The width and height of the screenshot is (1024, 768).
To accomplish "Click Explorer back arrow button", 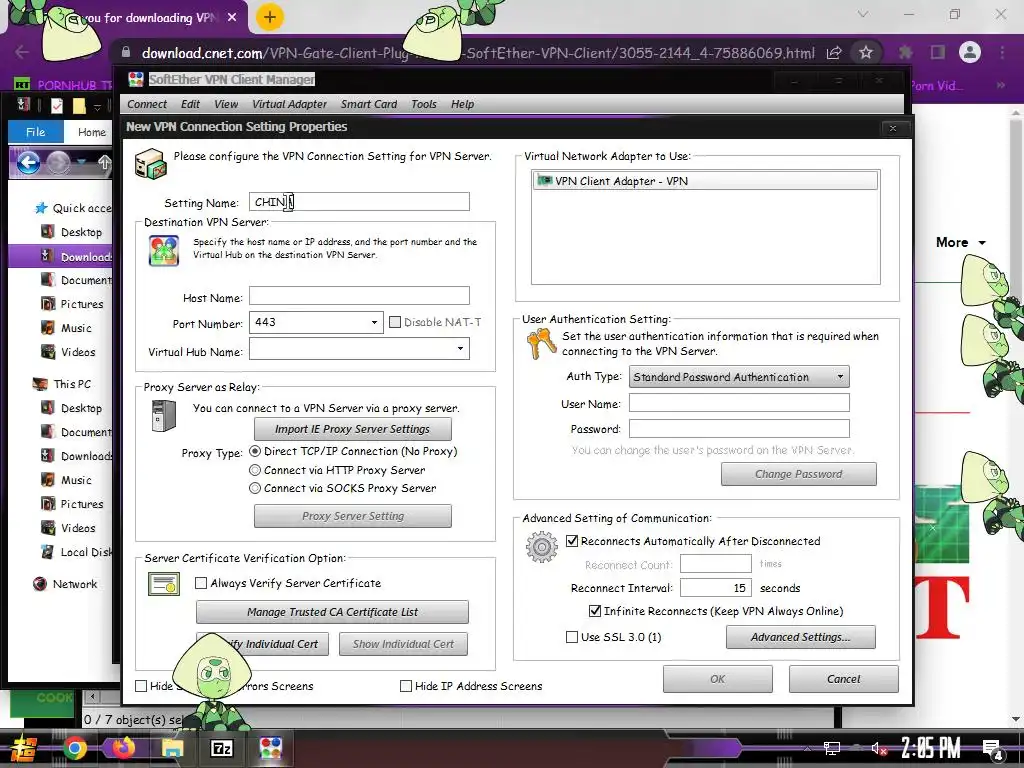I will [x=28, y=162].
